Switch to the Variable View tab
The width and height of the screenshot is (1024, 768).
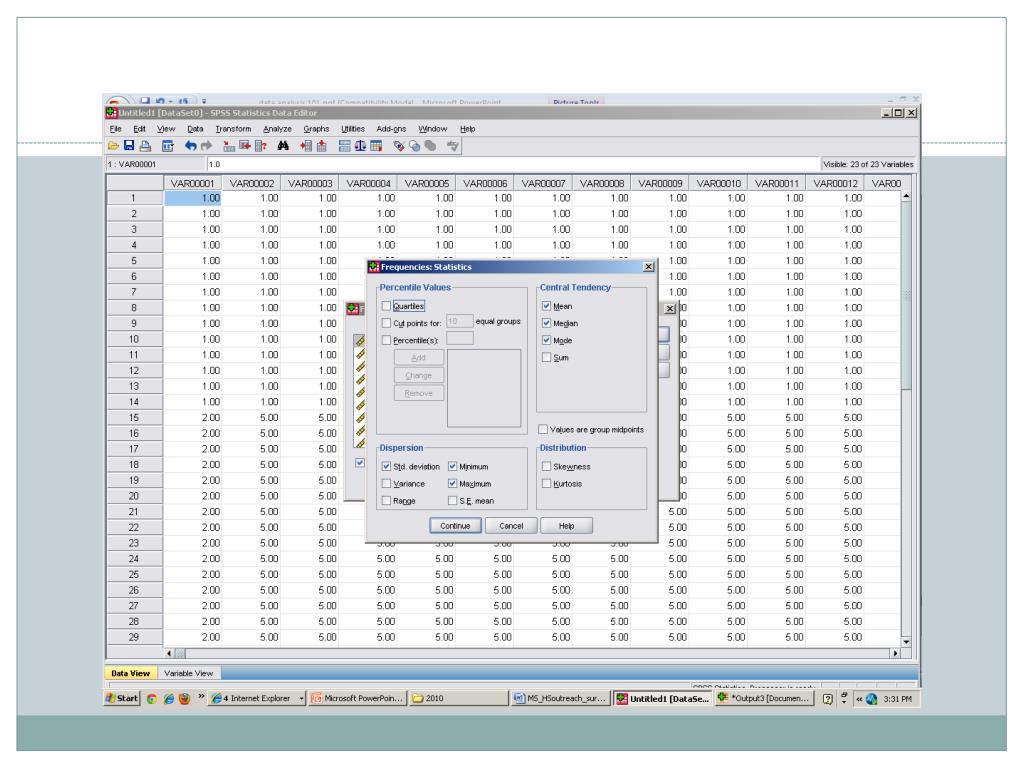(x=188, y=673)
